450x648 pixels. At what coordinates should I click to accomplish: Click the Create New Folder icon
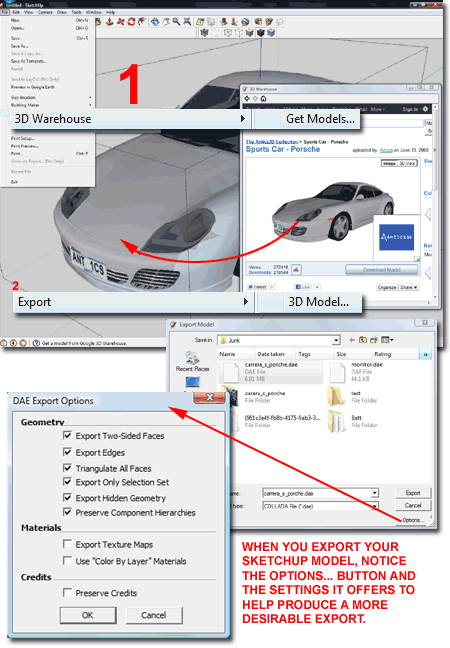point(374,340)
